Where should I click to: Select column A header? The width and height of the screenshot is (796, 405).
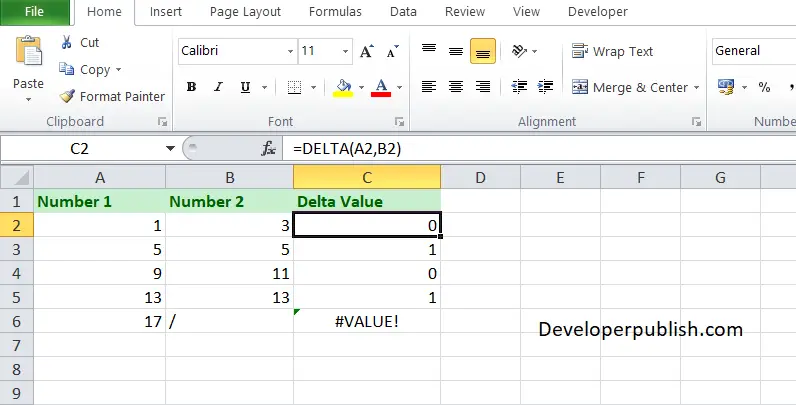[100, 177]
